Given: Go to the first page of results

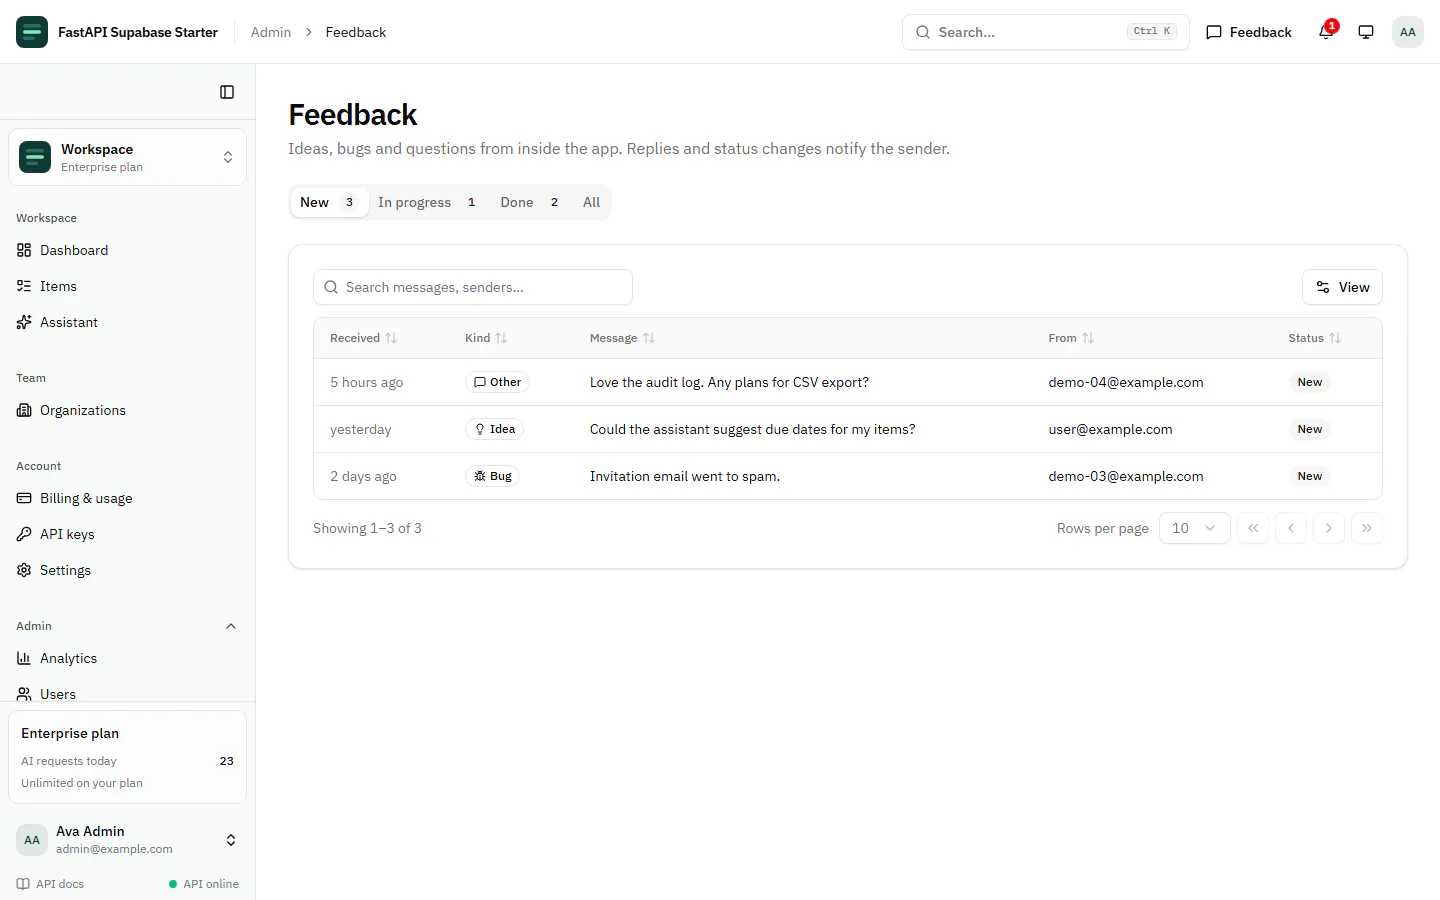Looking at the screenshot, I should tap(1253, 528).
